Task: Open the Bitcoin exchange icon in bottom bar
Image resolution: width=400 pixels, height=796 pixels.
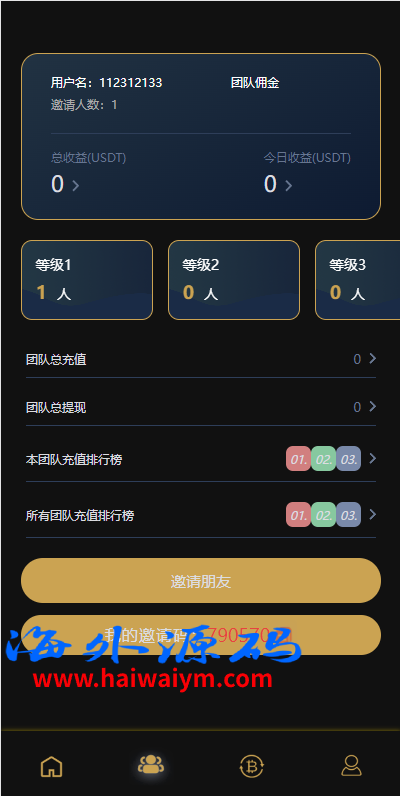Action: pos(251,766)
